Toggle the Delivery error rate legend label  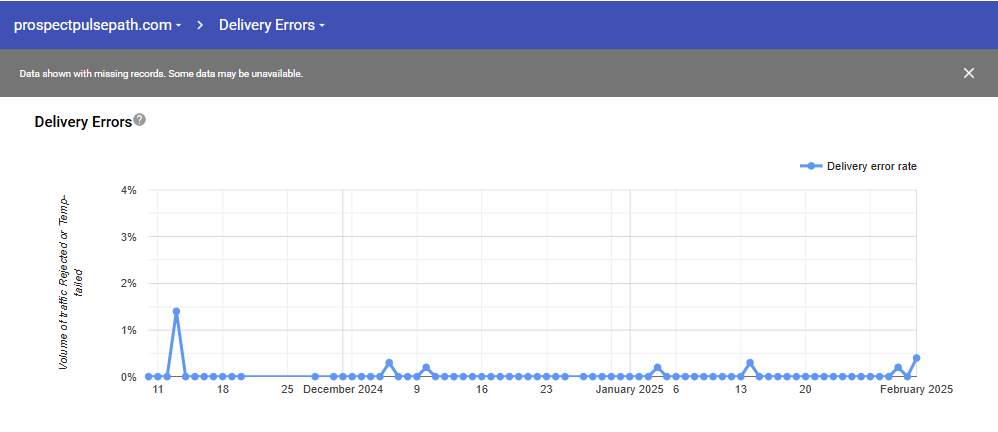point(871,166)
